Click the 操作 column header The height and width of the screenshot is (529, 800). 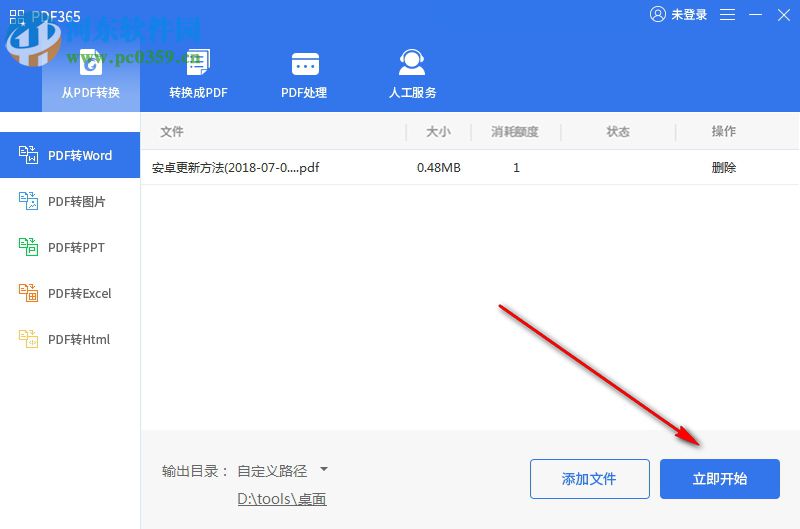click(x=723, y=131)
